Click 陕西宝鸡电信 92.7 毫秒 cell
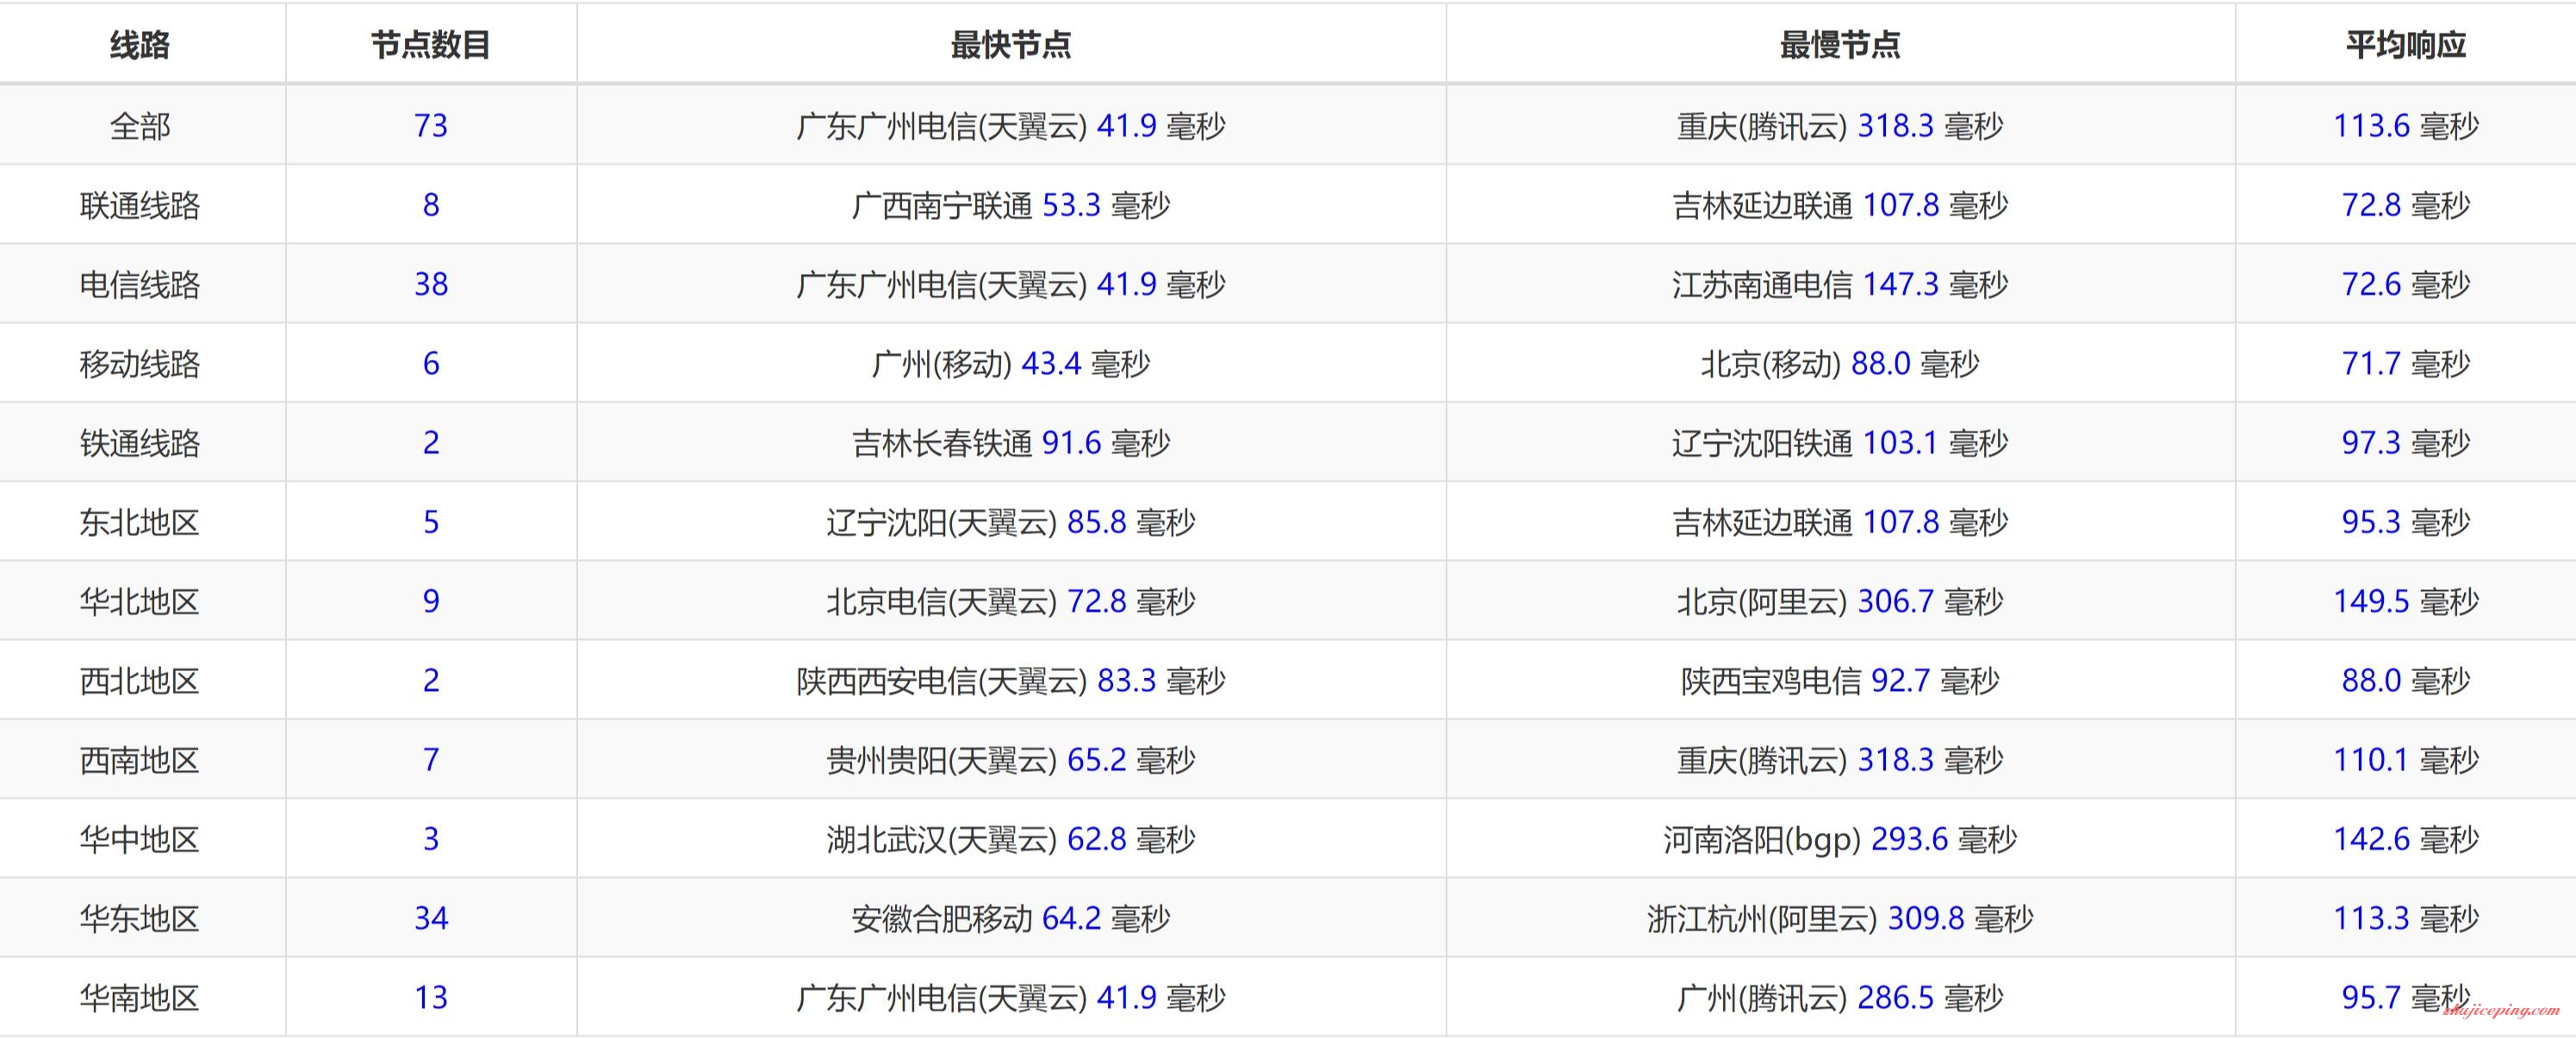Screen dimensions: 2576x1039 1840,681
